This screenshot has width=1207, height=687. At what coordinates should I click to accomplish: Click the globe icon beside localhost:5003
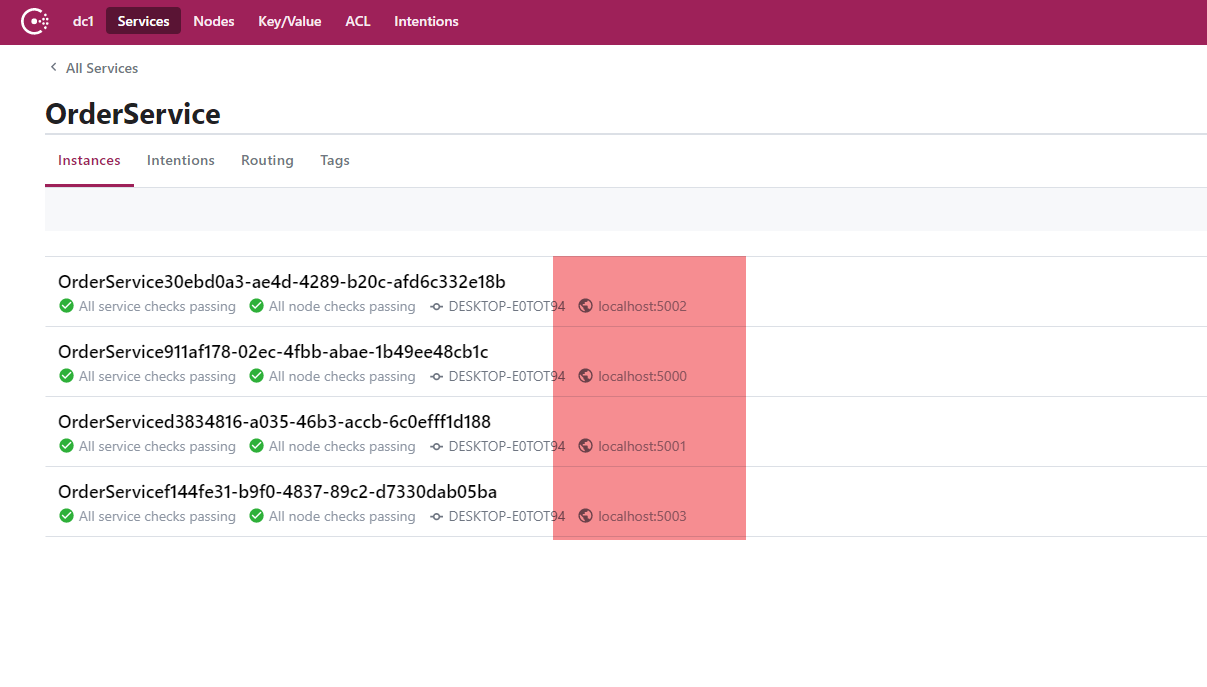[x=586, y=517]
